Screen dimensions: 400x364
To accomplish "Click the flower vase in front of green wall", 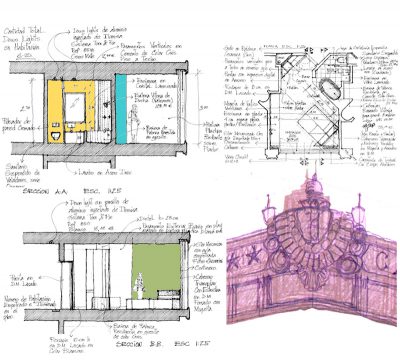I will pyautogui.click(x=140, y=286).
